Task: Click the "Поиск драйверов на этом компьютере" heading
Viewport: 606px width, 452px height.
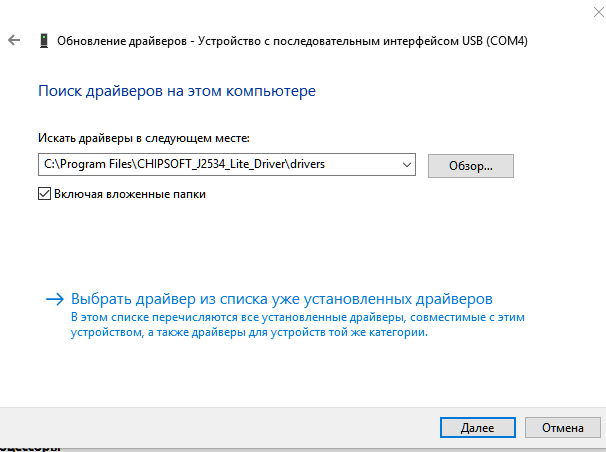Action: coord(177,91)
